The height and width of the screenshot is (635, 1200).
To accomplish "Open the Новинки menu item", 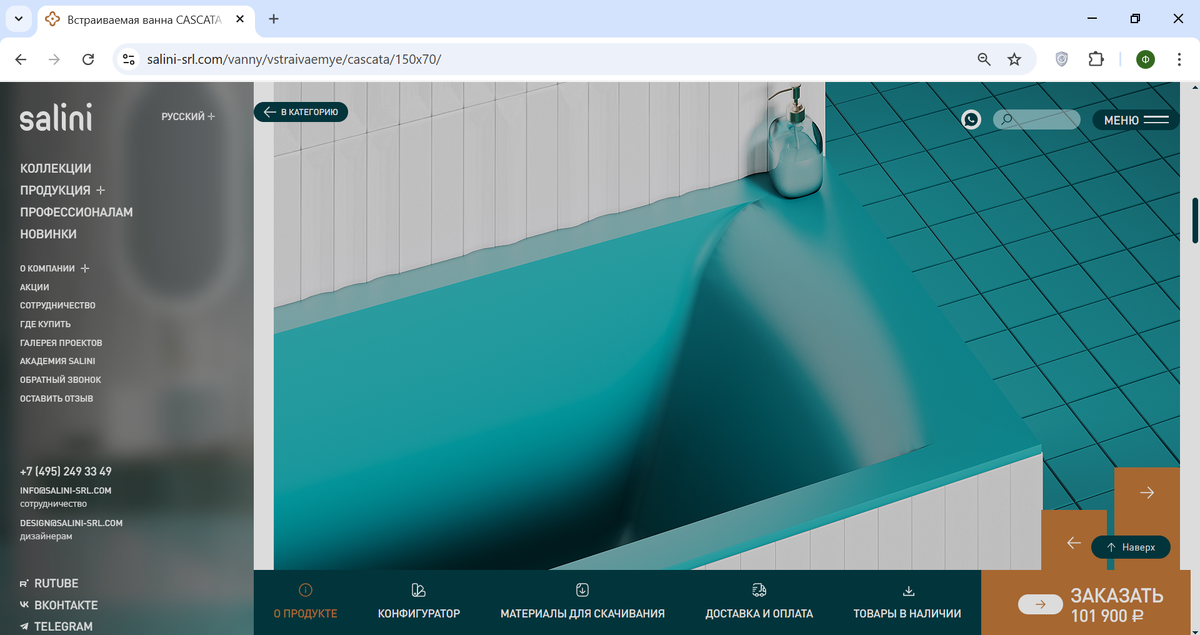I will click(48, 234).
